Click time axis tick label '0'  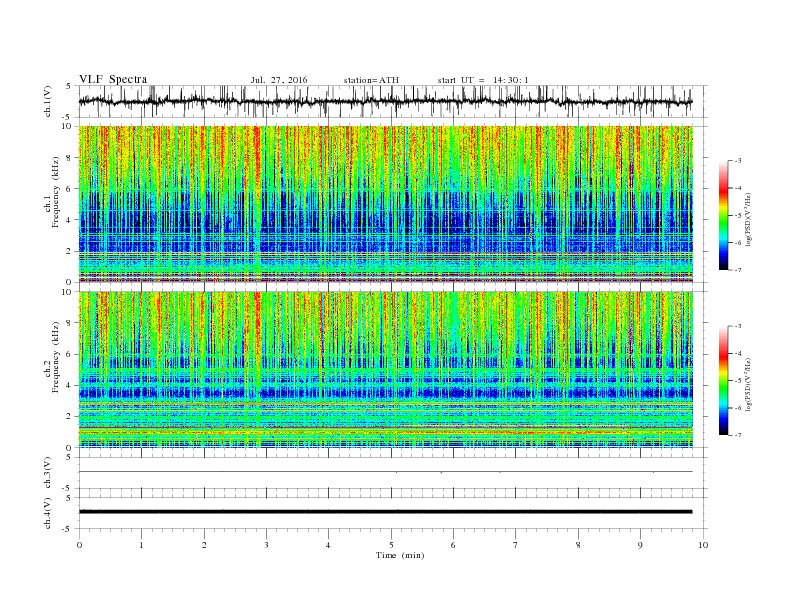[x=79, y=545]
